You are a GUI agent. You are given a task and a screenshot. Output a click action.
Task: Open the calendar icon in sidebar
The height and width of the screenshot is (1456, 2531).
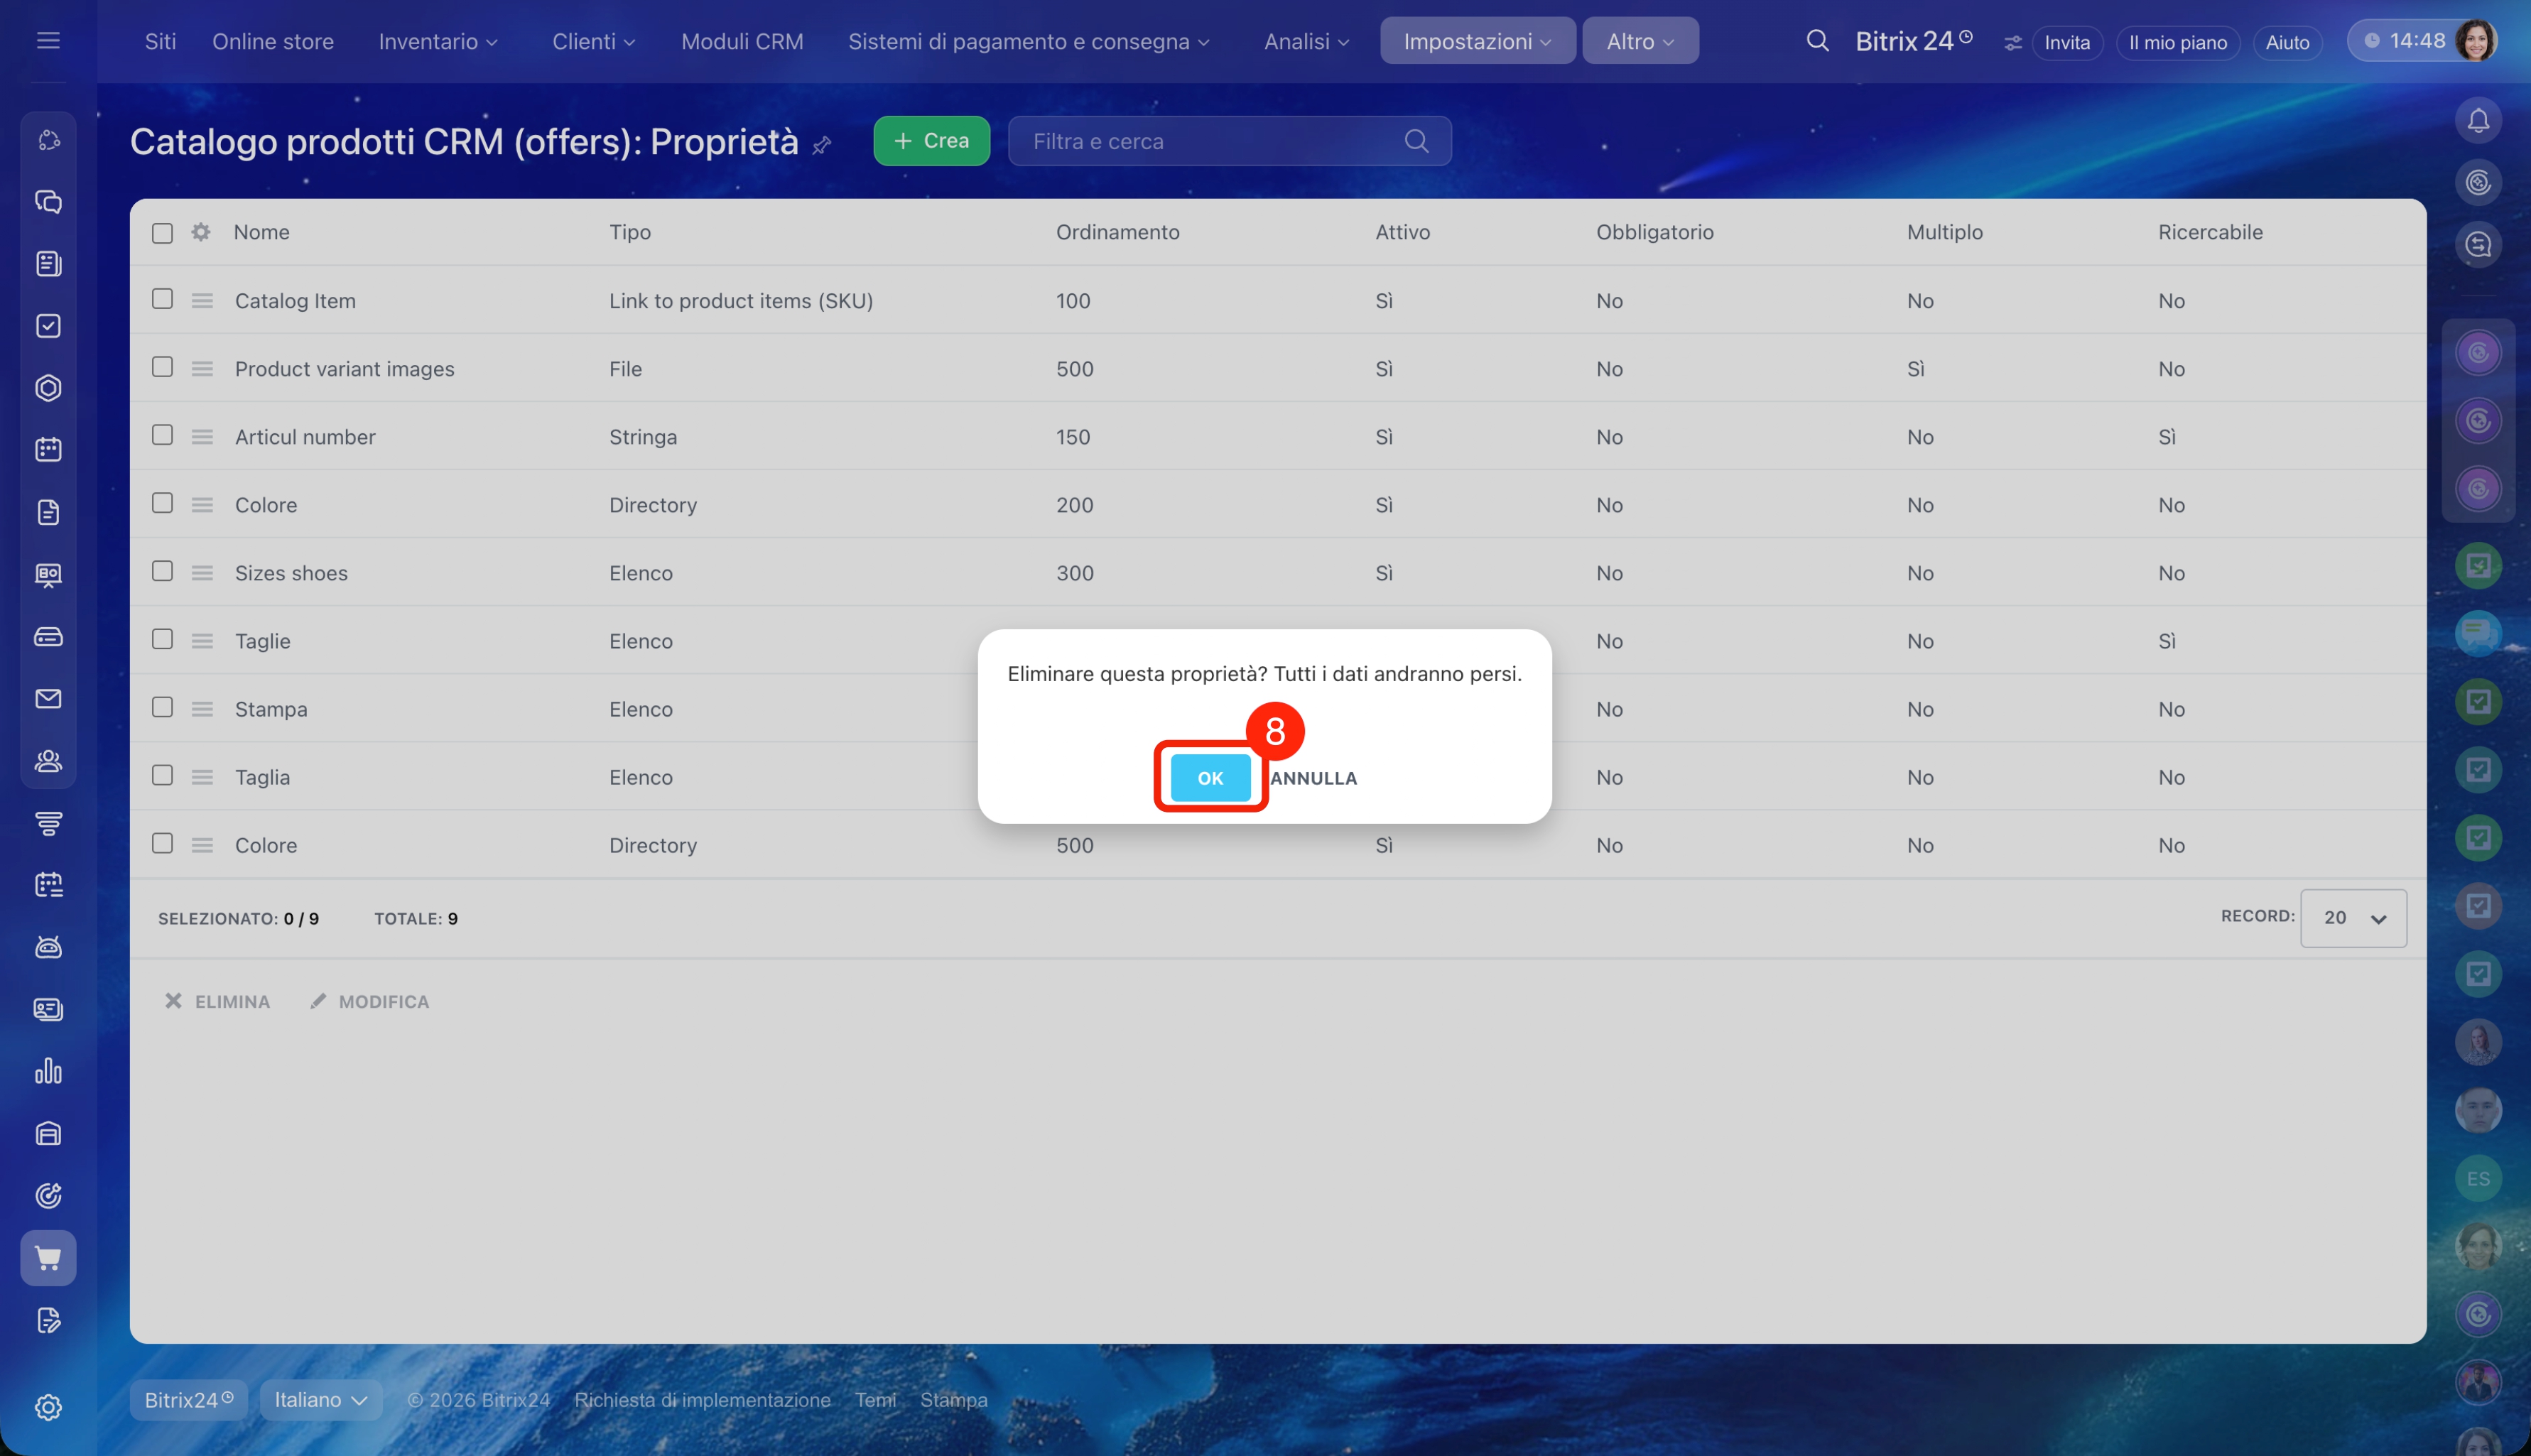pos(48,450)
